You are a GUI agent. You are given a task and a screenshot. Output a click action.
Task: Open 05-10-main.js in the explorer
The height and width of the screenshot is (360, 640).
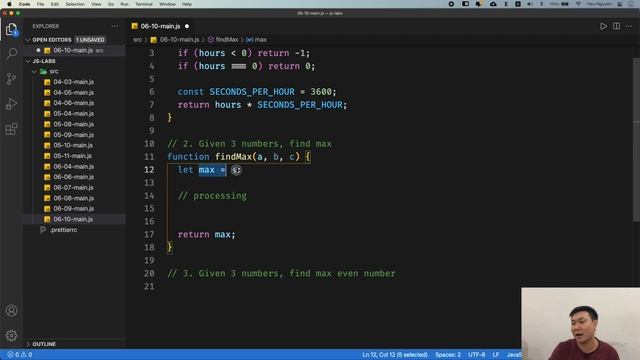point(75,145)
